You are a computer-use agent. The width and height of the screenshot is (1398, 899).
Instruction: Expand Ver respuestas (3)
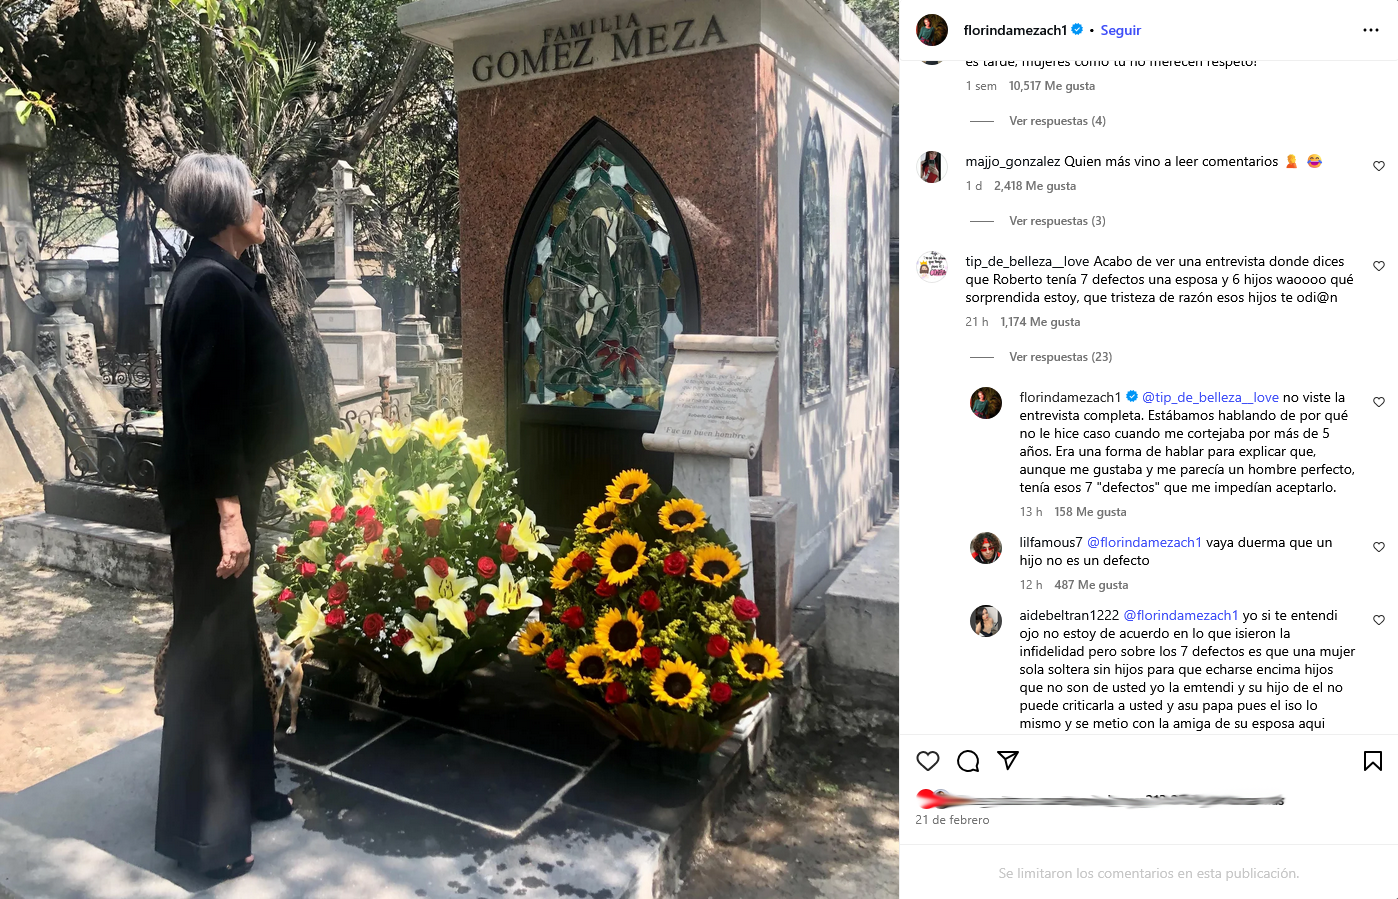tap(1057, 221)
